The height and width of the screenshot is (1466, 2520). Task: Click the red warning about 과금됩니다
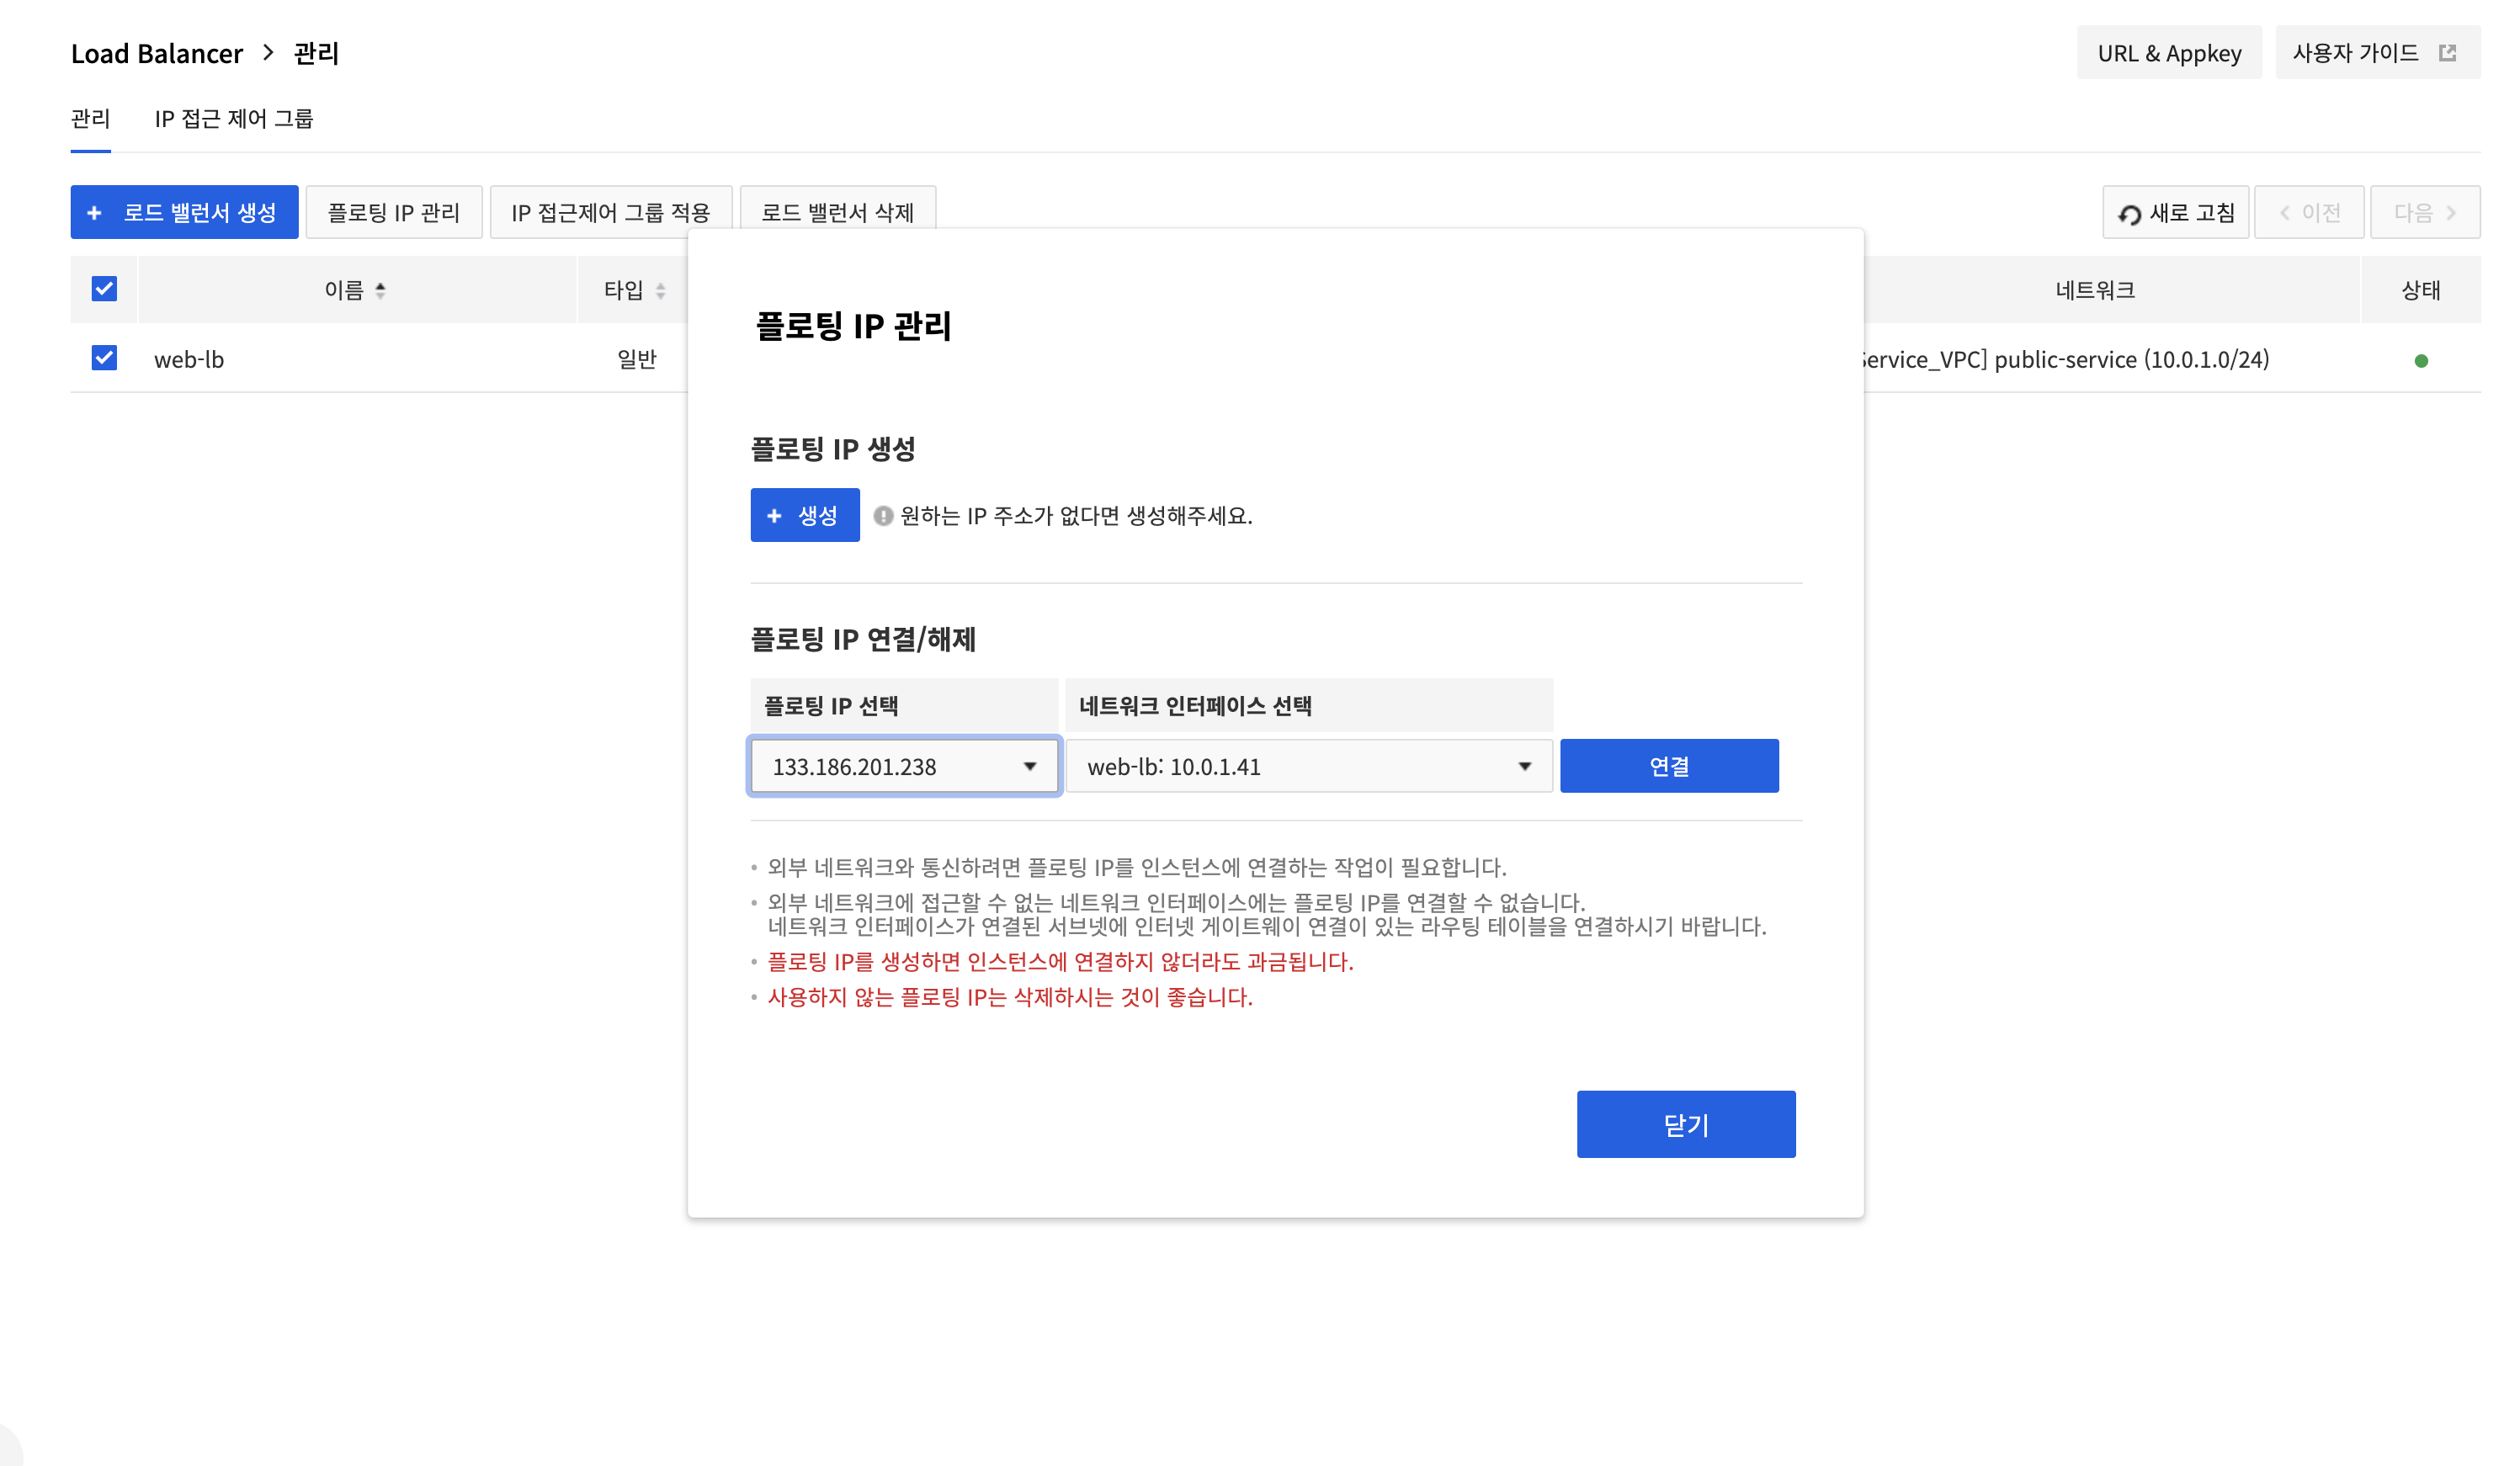click(1060, 962)
